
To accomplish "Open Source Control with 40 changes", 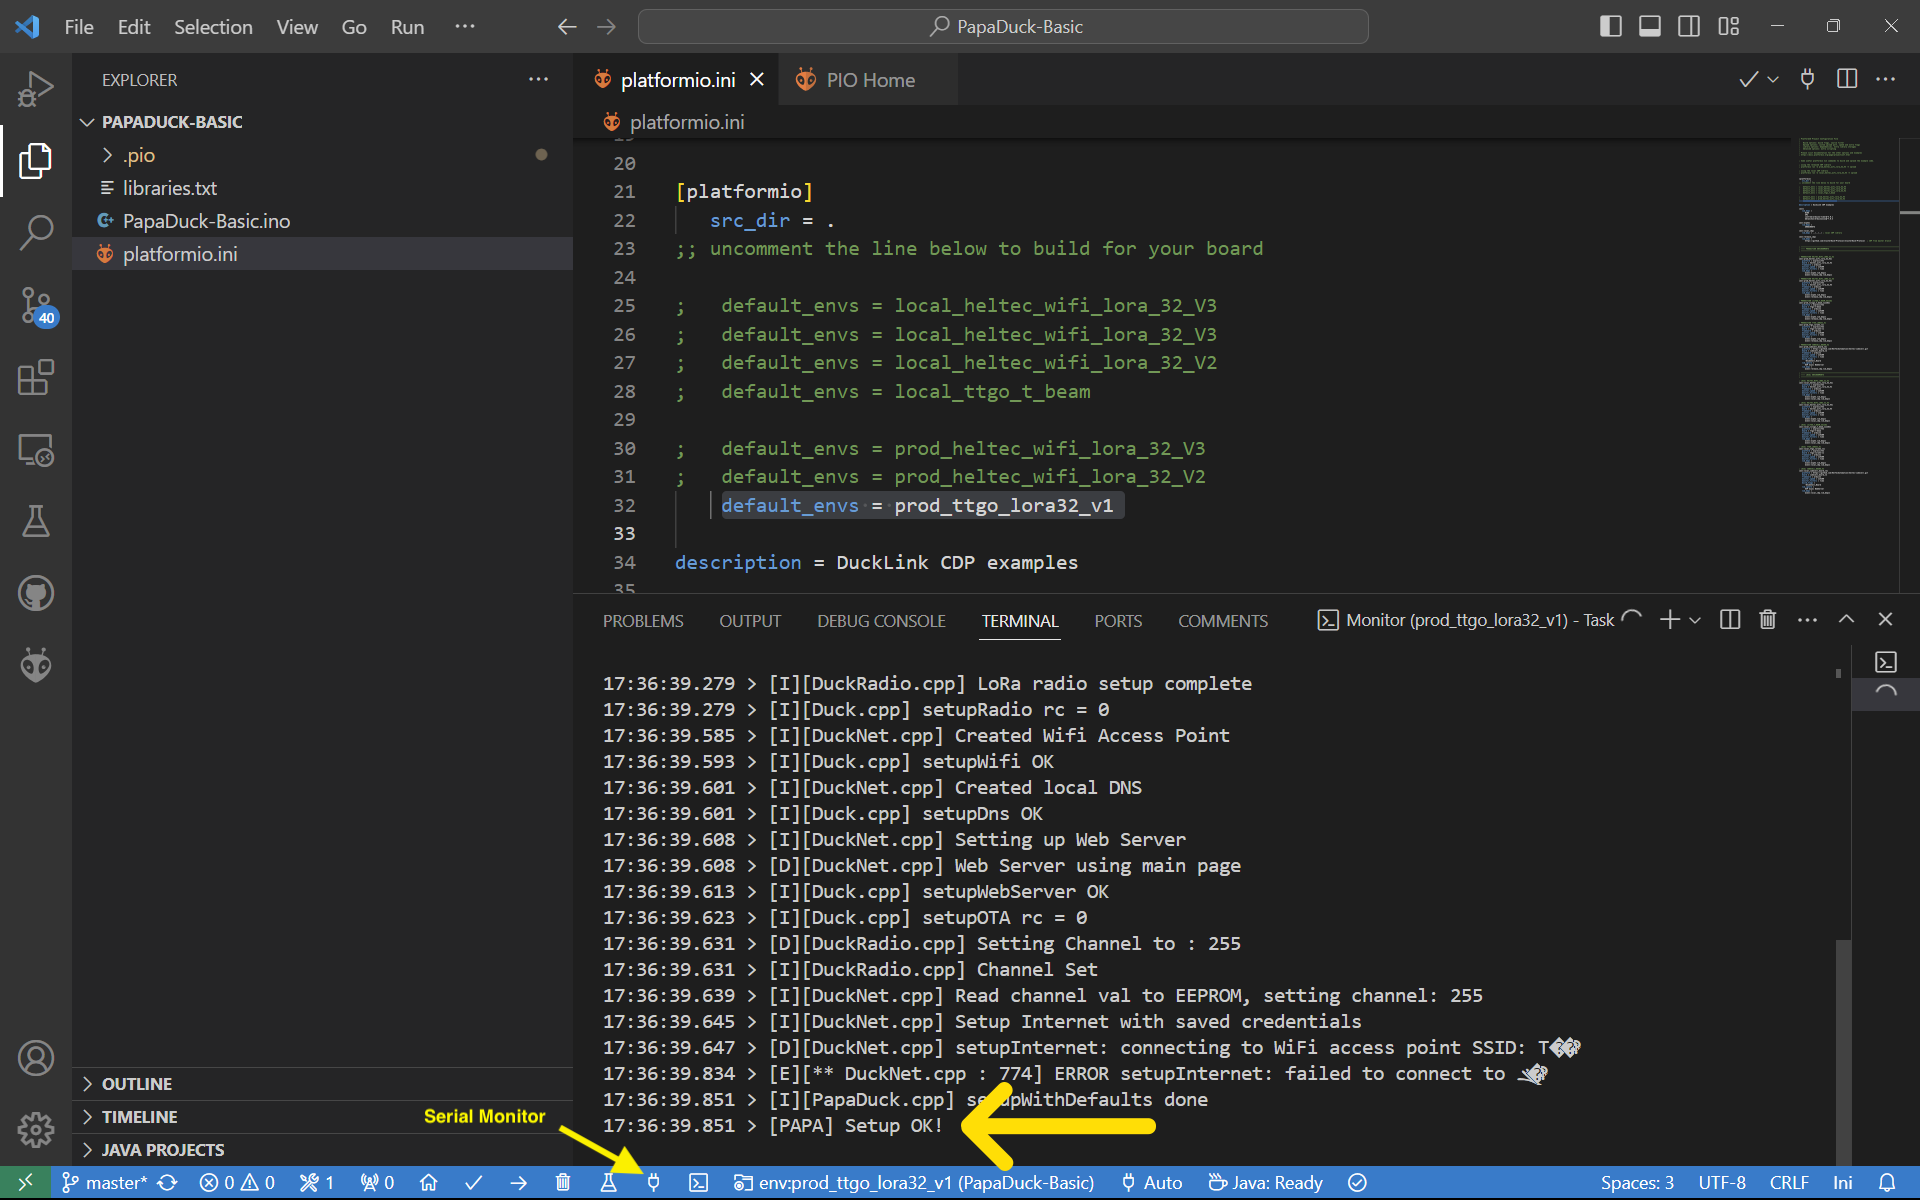I will click(36, 305).
